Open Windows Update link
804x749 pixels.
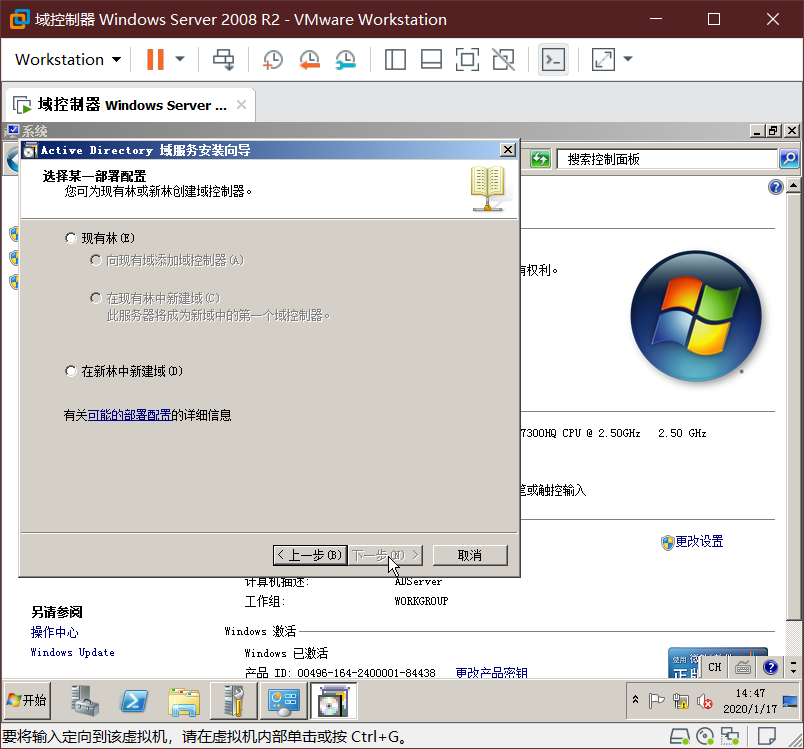coord(72,652)
